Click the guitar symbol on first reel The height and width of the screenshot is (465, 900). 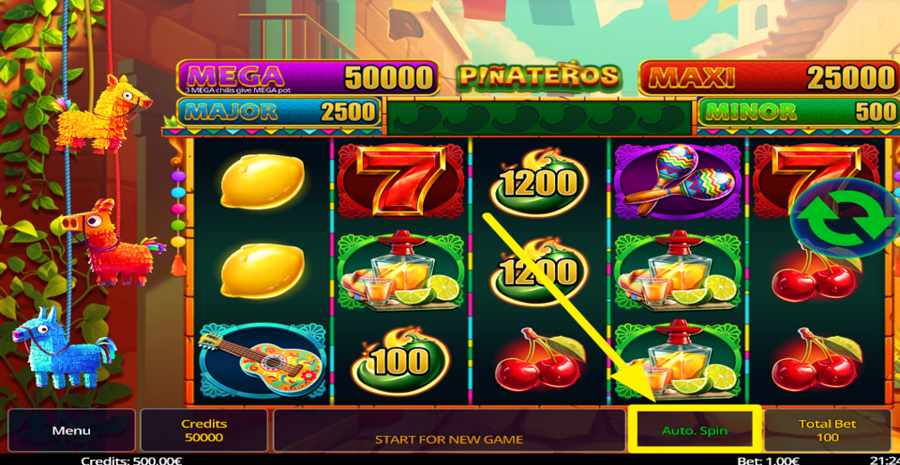[x=262, y=361]
